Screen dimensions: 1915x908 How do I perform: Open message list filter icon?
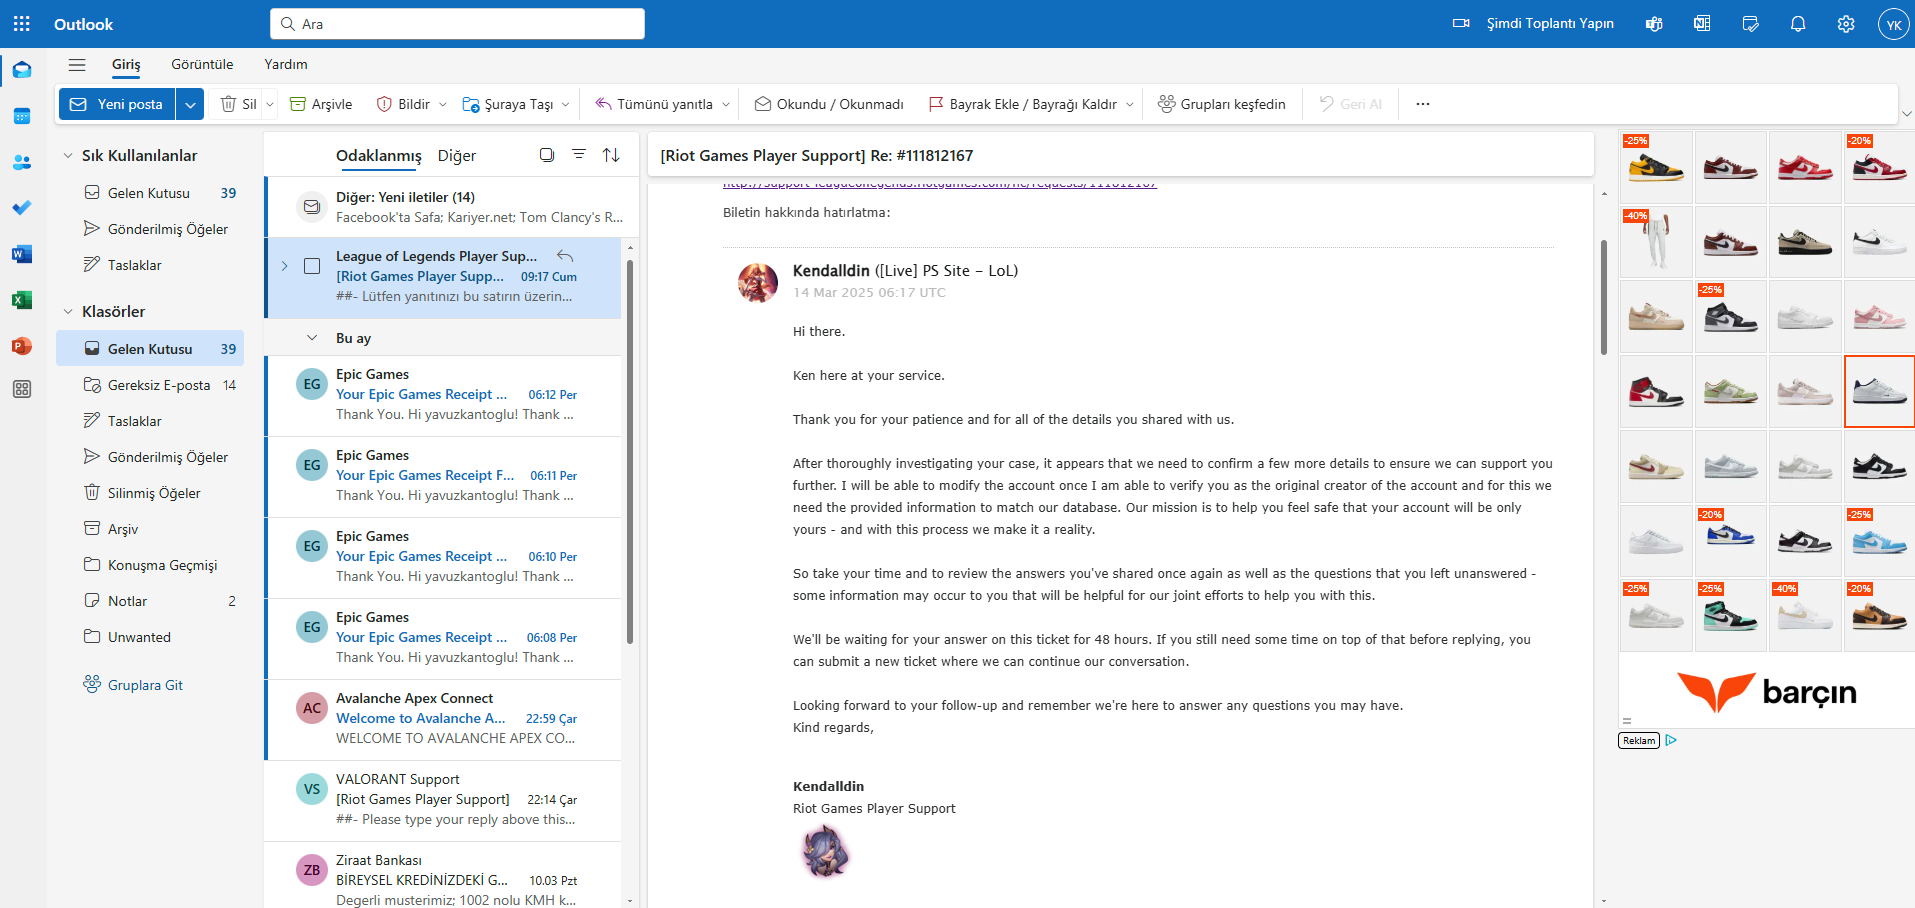pyautogui.click(x=579, y=155)
